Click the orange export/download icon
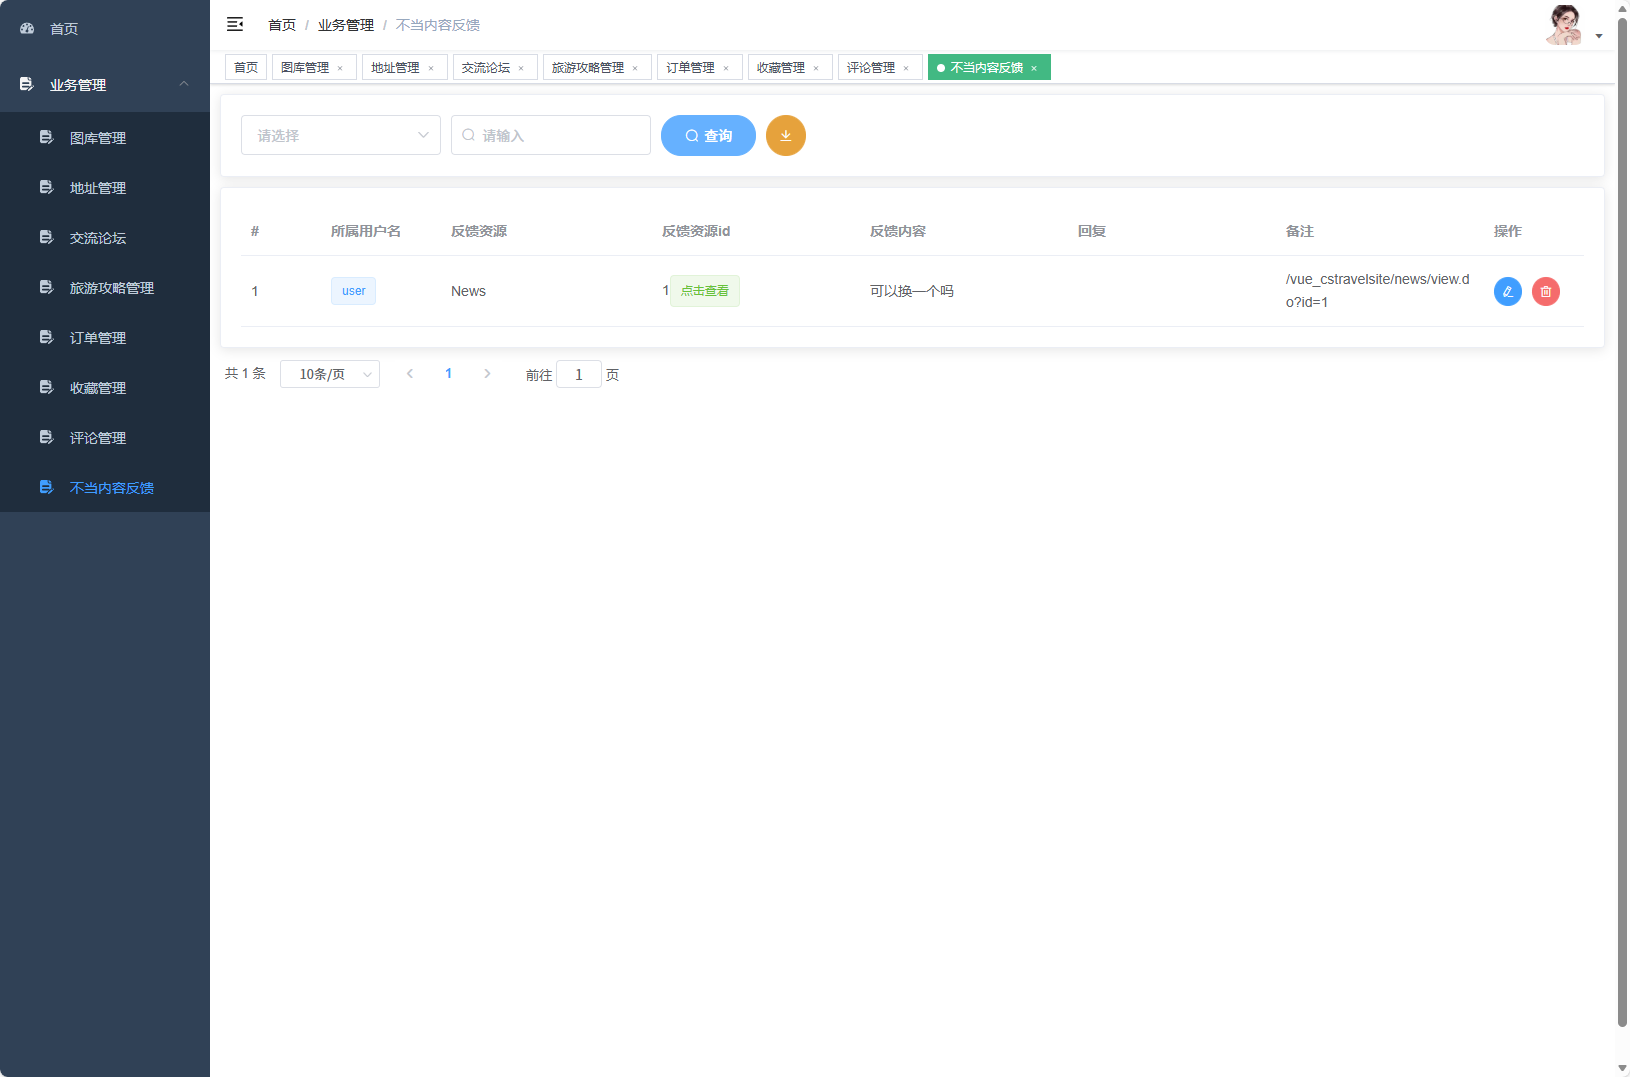The image size is (1630, 1077). 786,135
